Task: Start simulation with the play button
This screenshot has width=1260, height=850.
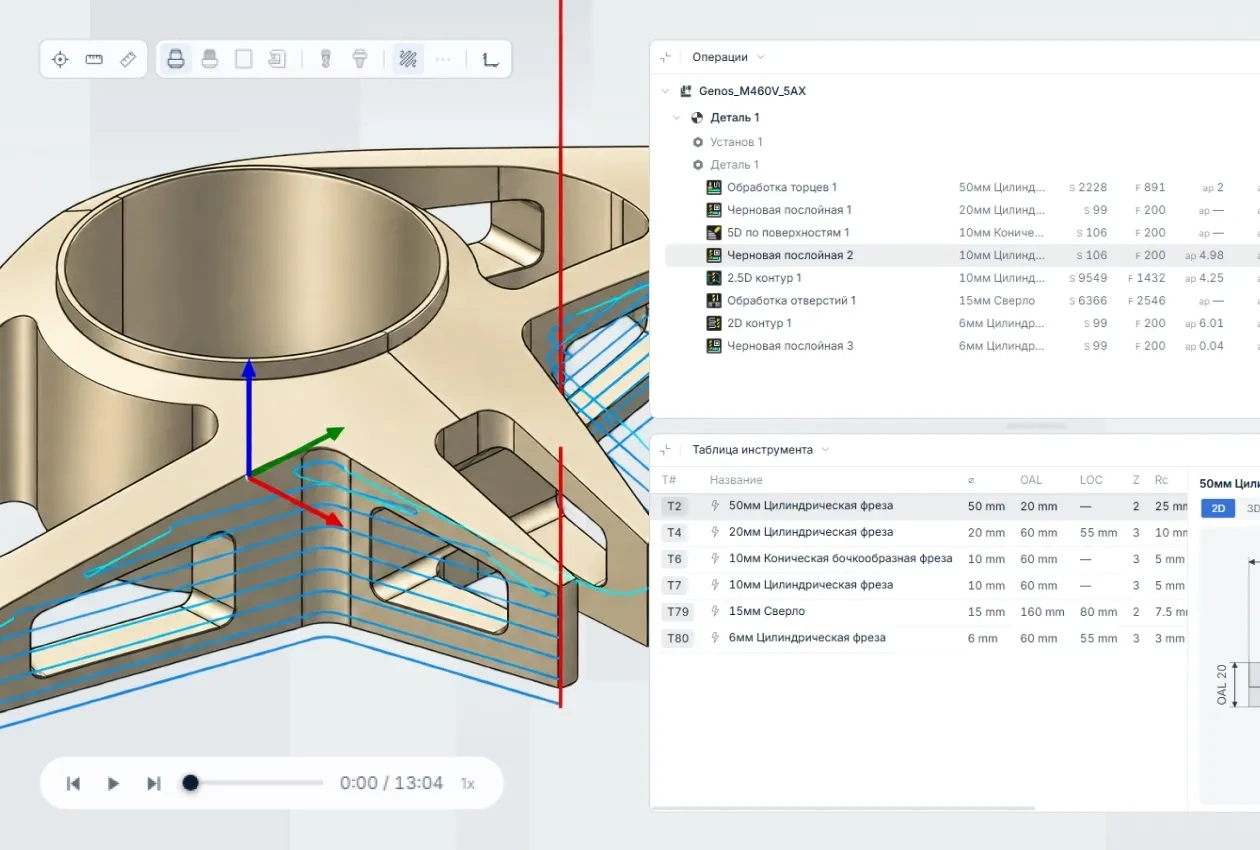Action: [113, 783]
